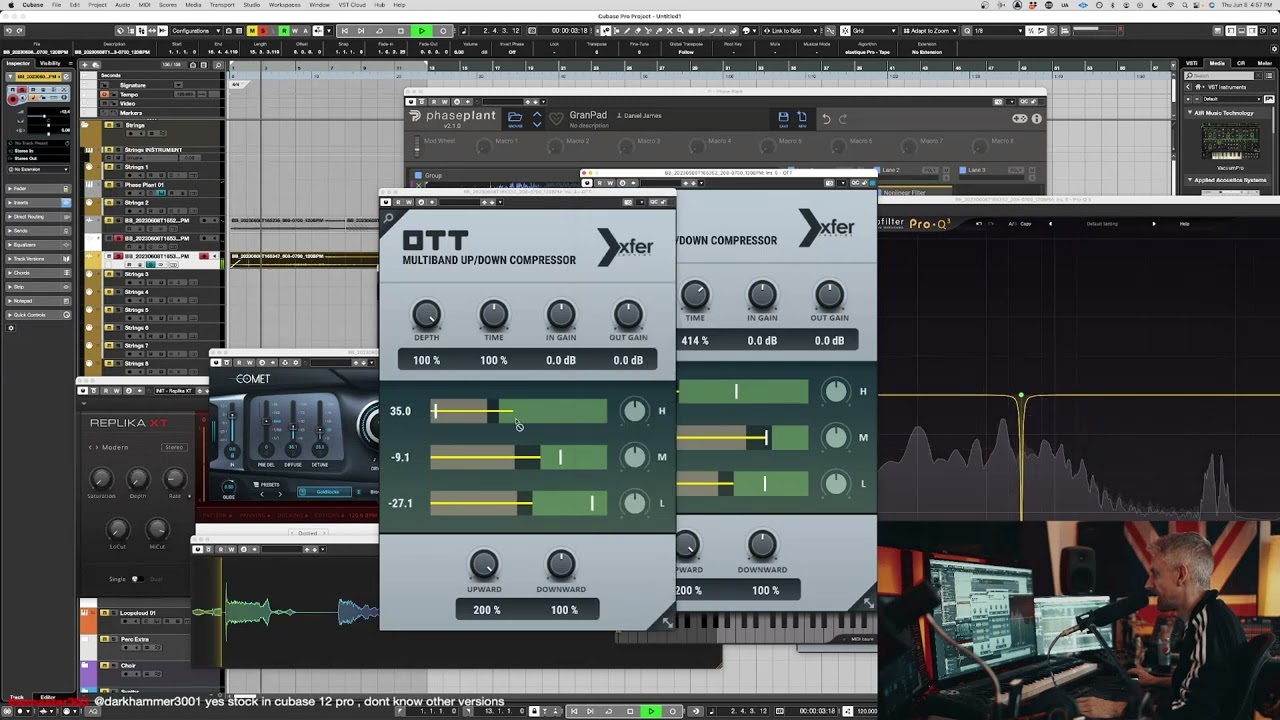This screenshot has height=720, width=1280.
Task: Turn the OTT Depth knob
Action: coord(426,314)
